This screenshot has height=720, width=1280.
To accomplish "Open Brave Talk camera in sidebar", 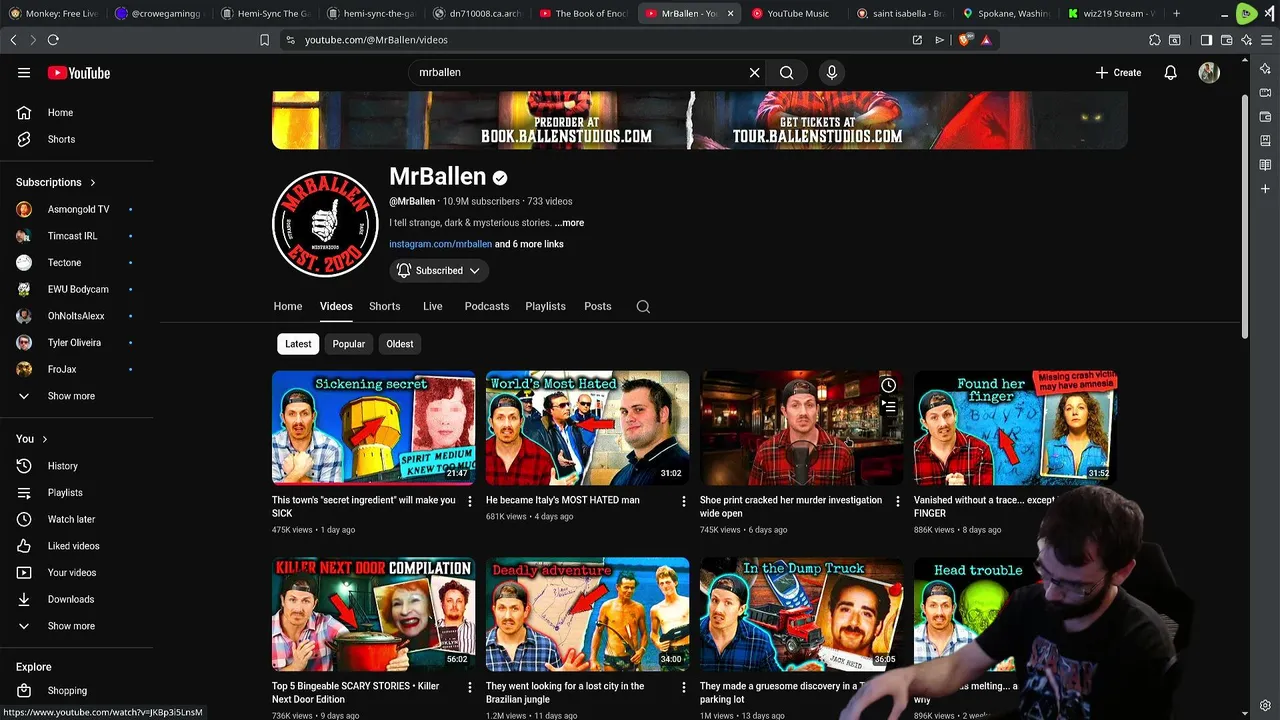I will pyautogui.click(x=1265, y=93).
